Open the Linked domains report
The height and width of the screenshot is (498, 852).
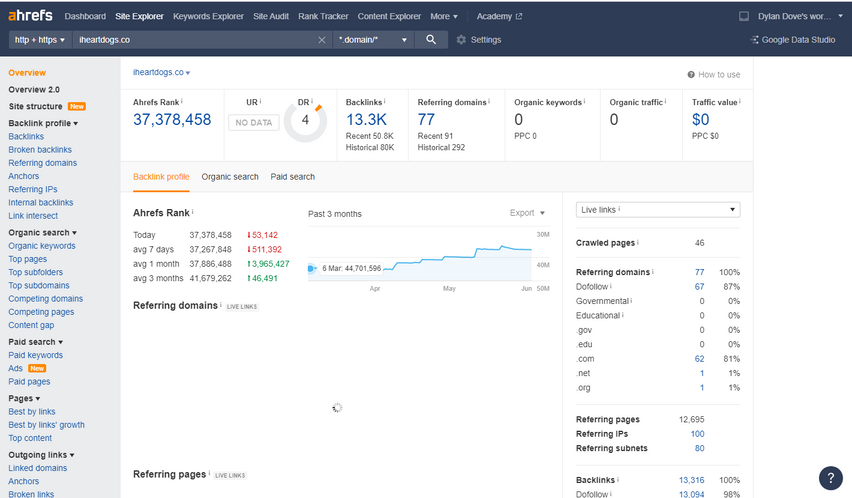[37, 468]
